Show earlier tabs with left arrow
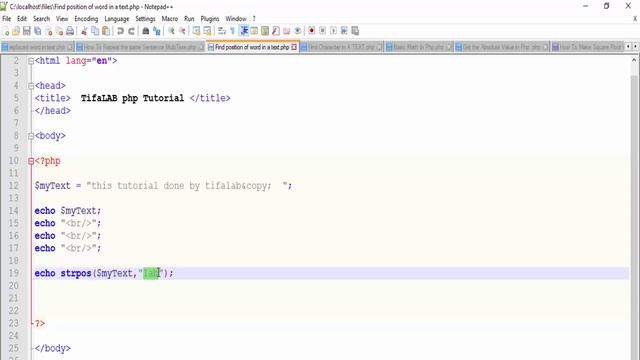This screenshot has height=360, width=640. coord(628,47)
